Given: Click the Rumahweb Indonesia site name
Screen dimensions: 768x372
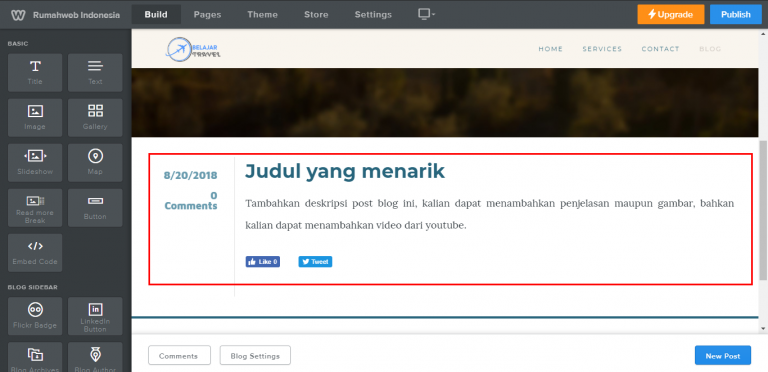Looking at the screenshot, I should (76, 15).
